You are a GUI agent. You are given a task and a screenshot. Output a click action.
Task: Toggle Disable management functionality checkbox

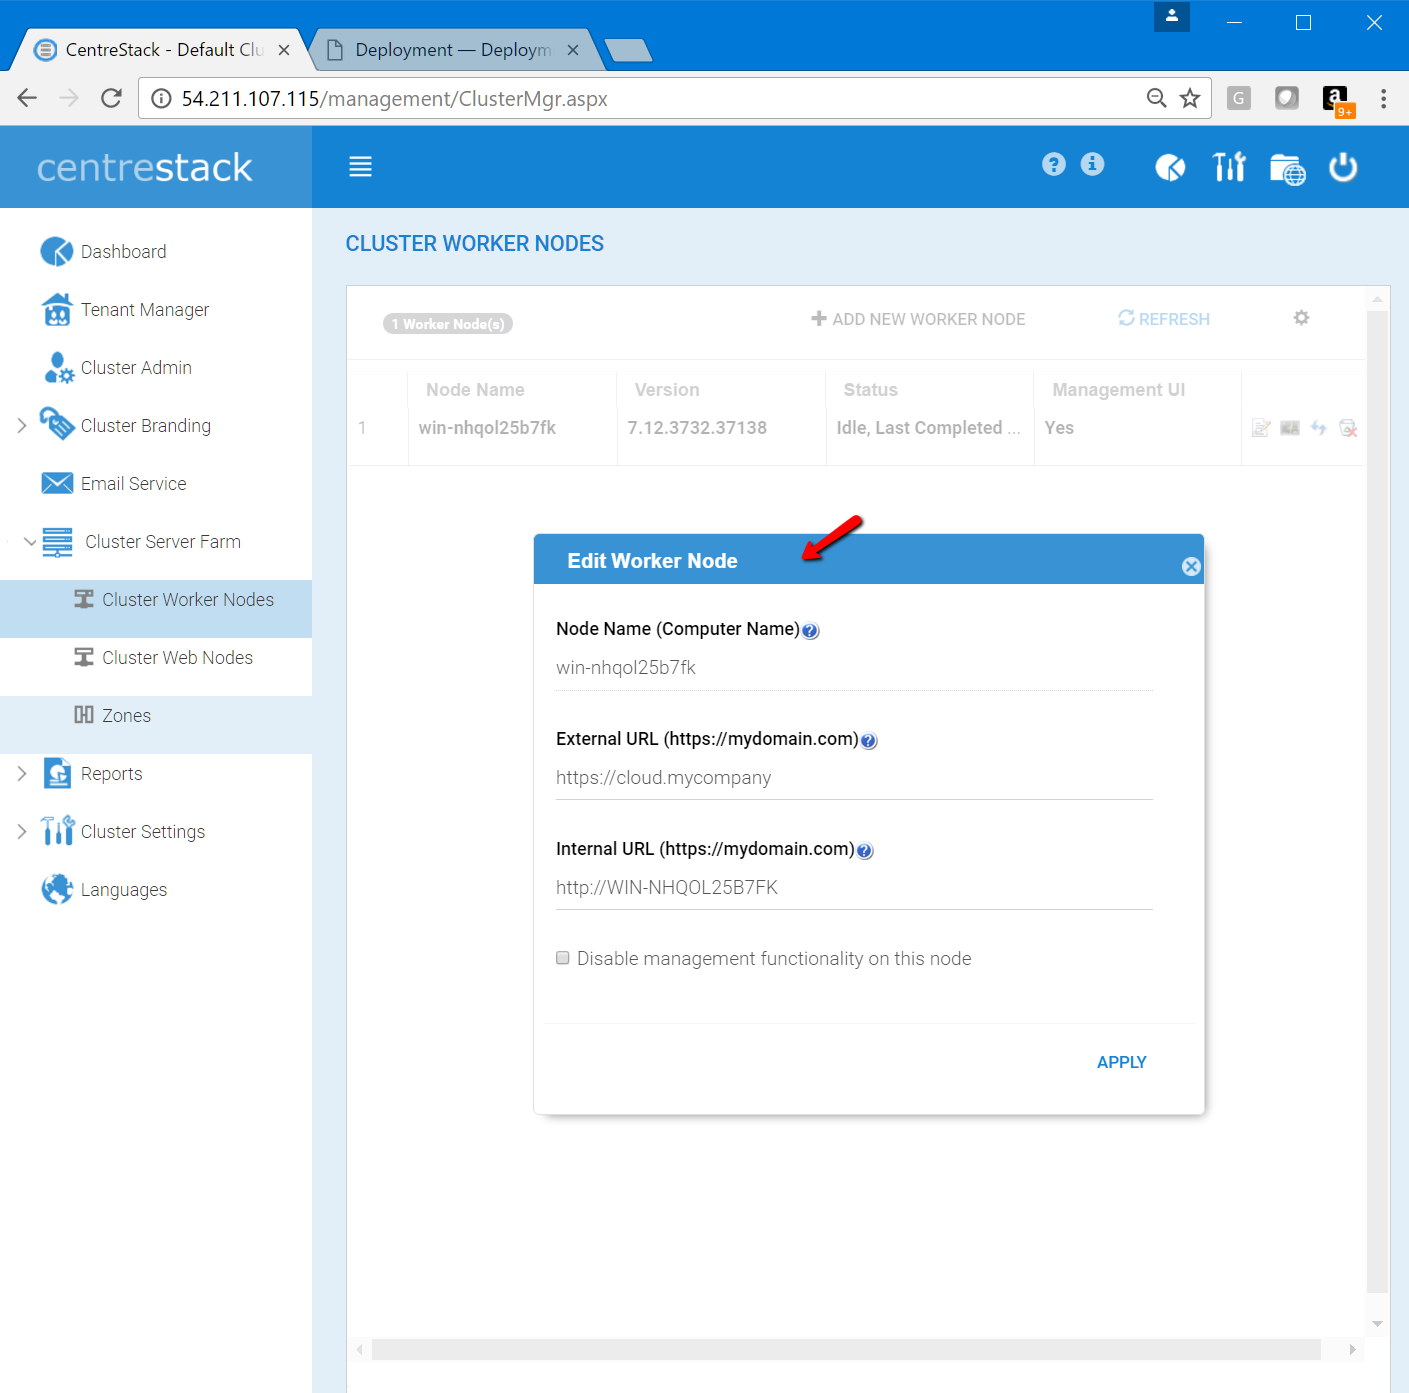(x=563, y=958)
